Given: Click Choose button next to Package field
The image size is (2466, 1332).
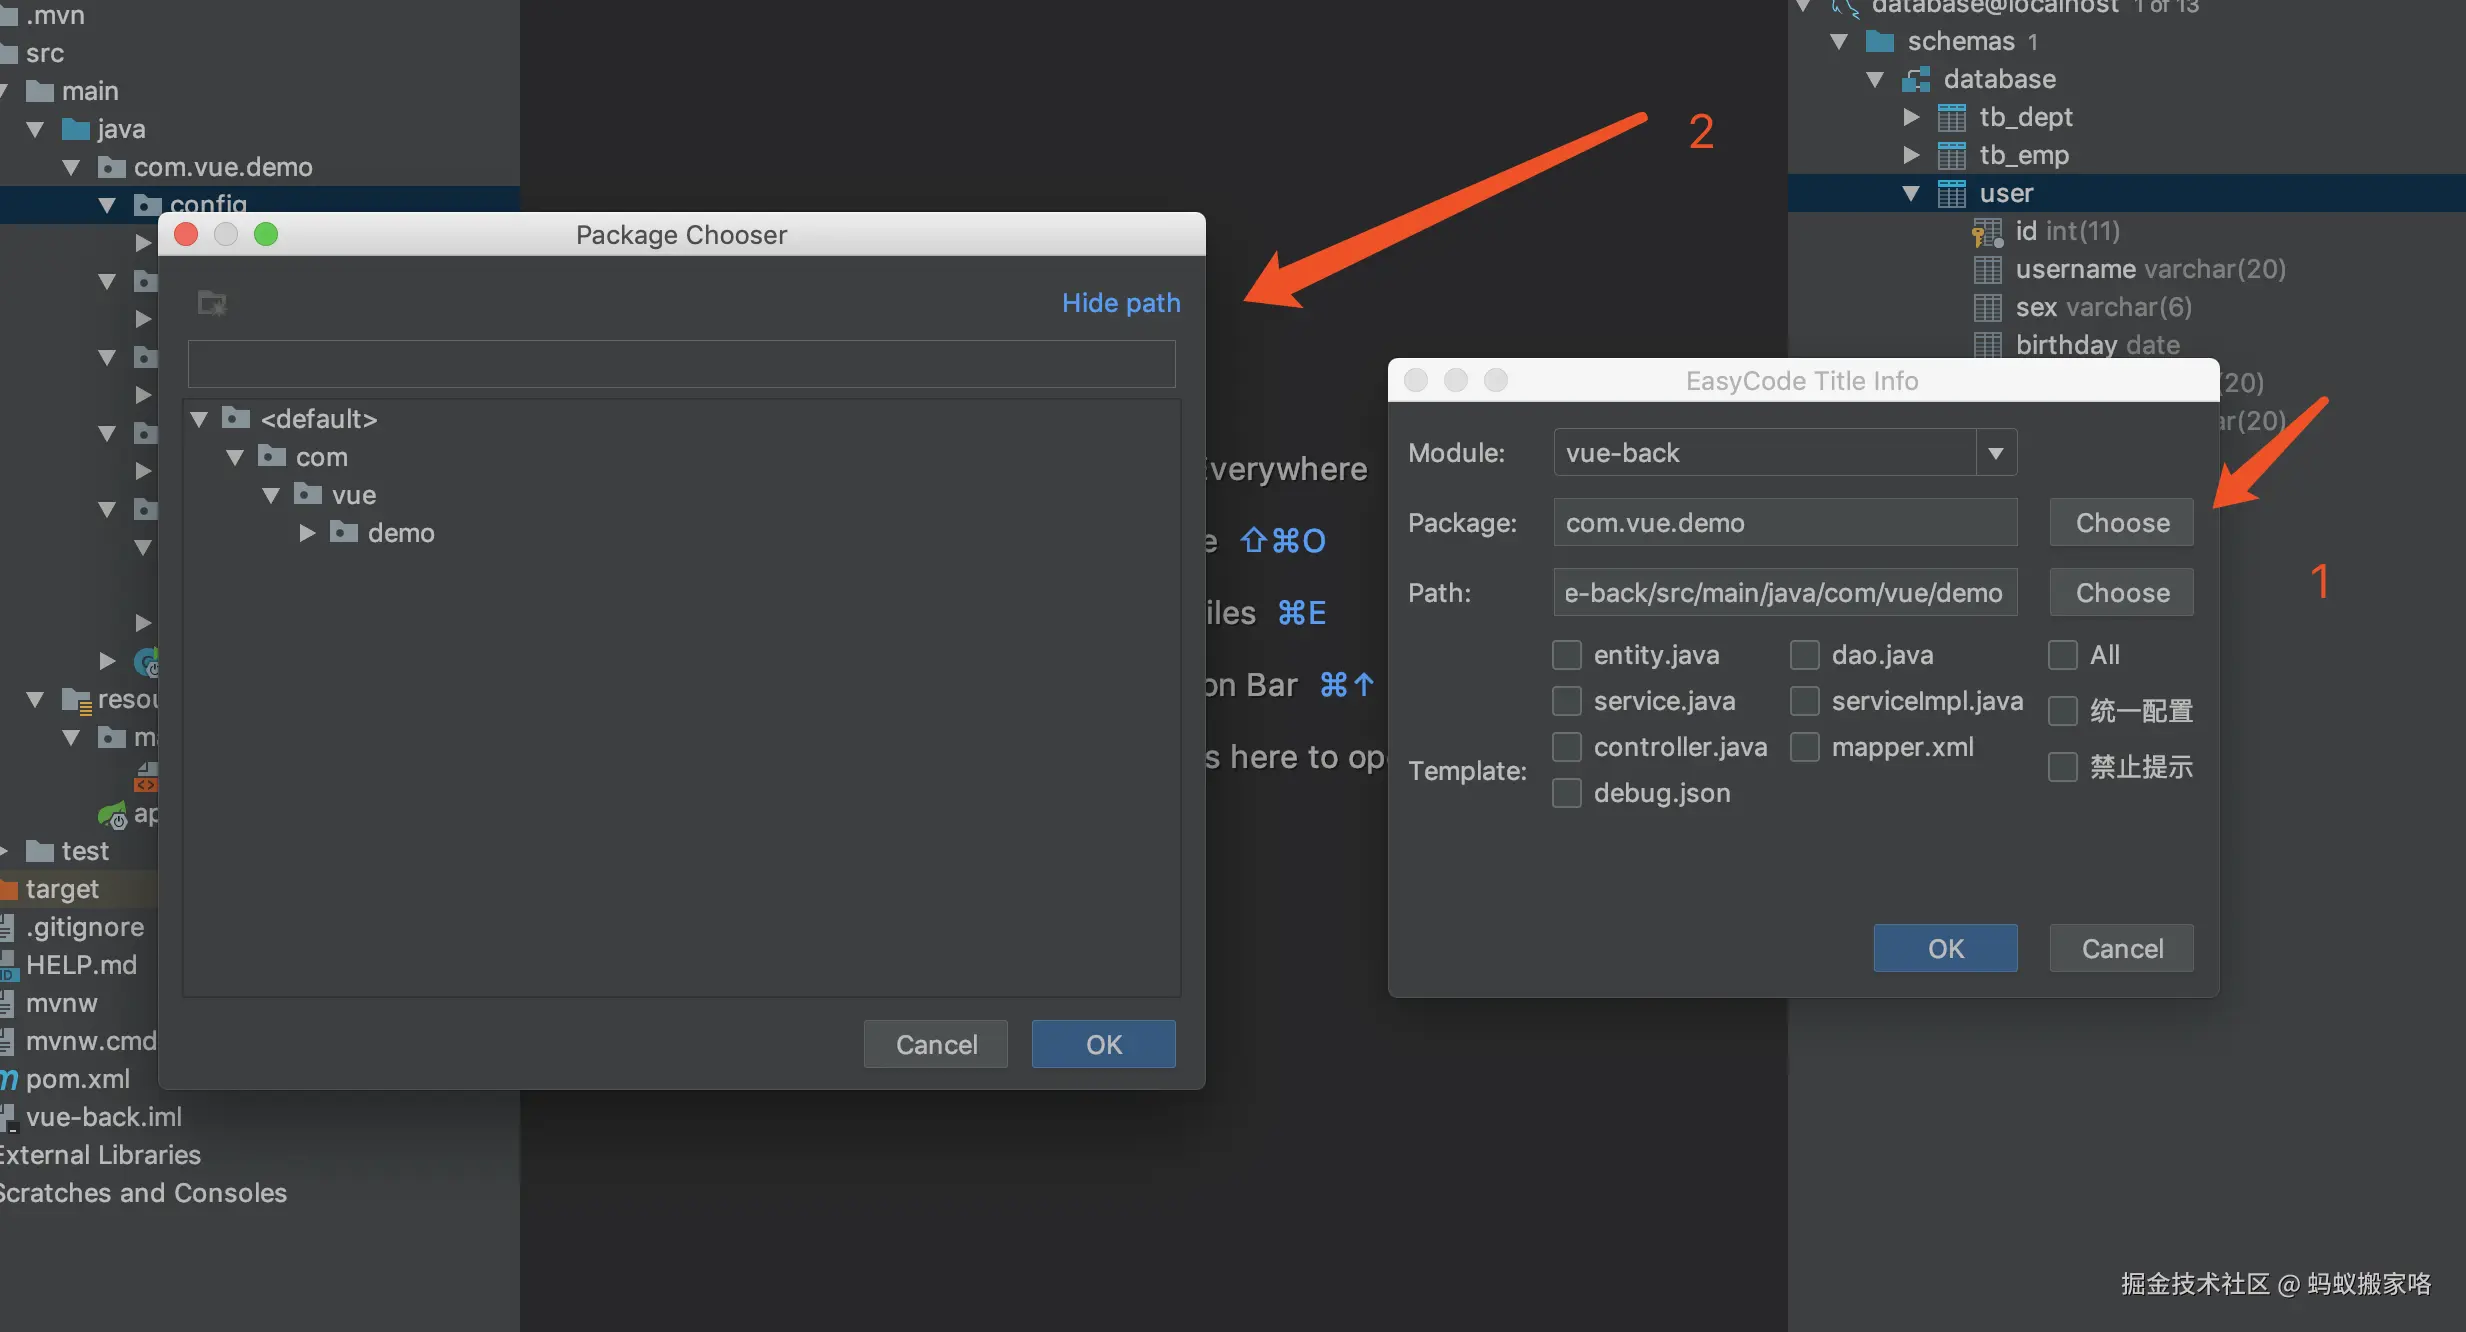Looking at the screenshot, I should click(2122, 523).
